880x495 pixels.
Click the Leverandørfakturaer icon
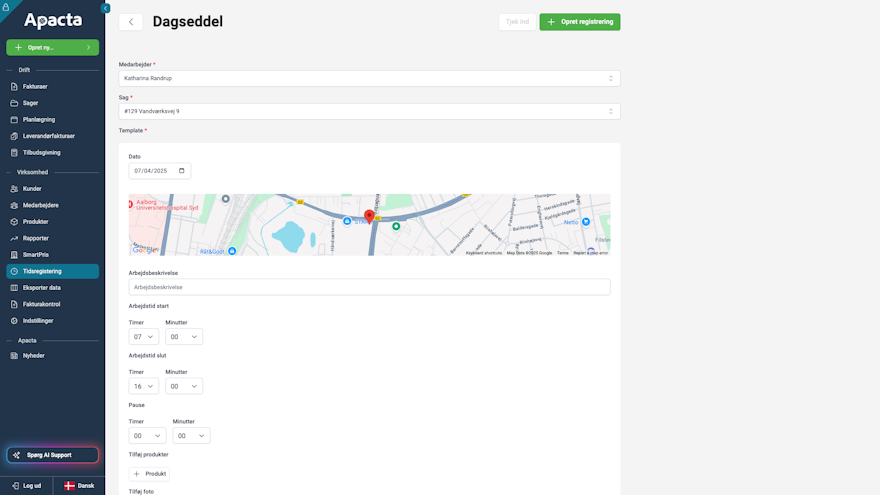pyautogui.click(x=14, y=136)
